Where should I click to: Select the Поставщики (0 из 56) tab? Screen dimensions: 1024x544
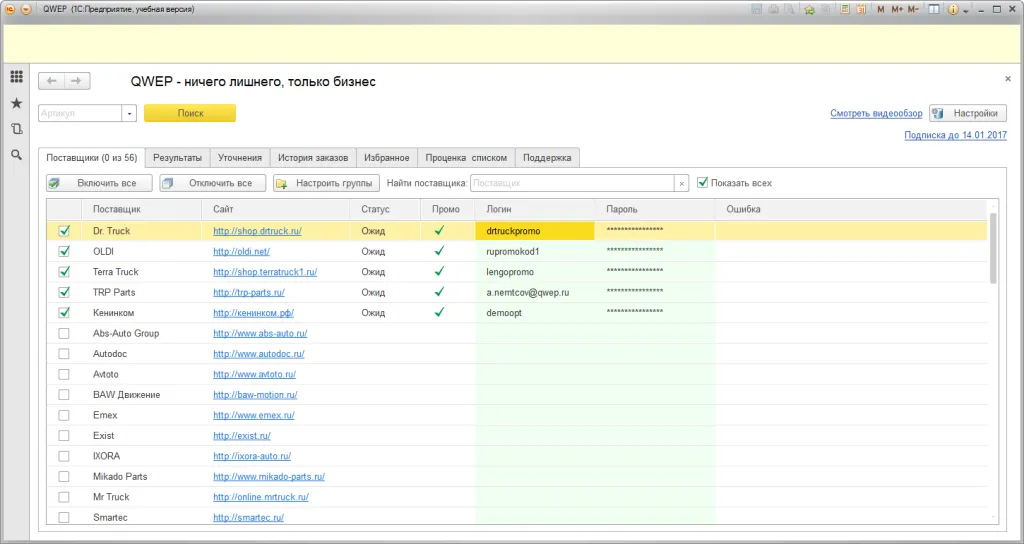[x=92, y=157]
